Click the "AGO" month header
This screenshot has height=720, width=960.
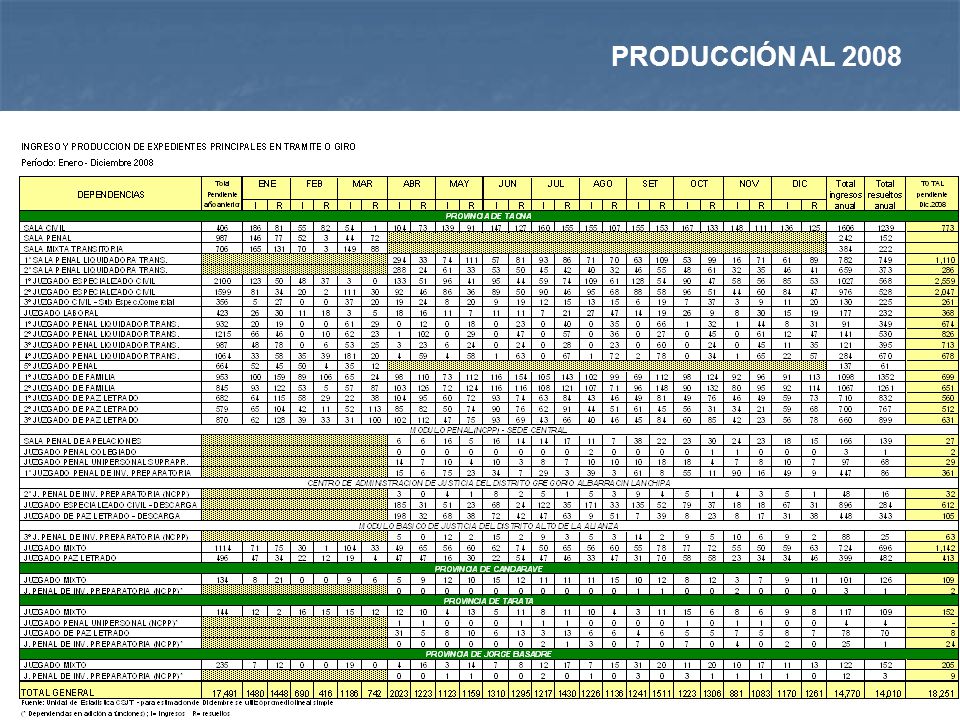point(602,184)
